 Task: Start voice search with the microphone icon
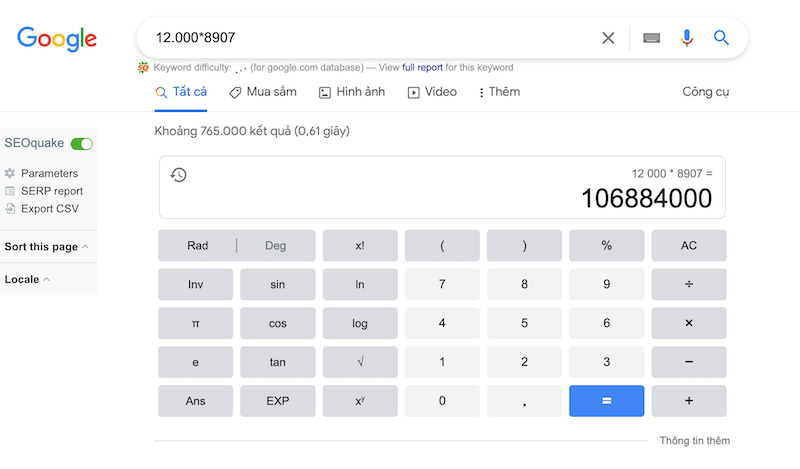(687, 38)
